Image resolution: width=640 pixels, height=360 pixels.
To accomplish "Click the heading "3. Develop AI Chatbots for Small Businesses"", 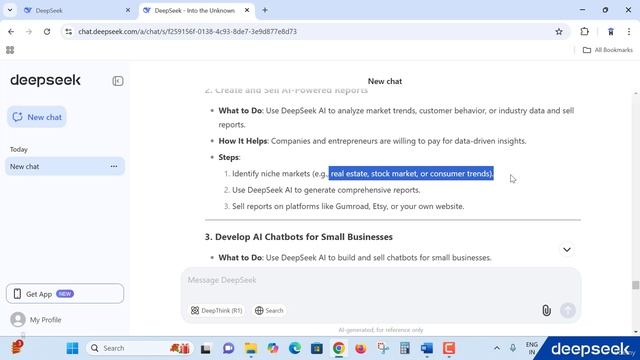I will coord(299,237).
